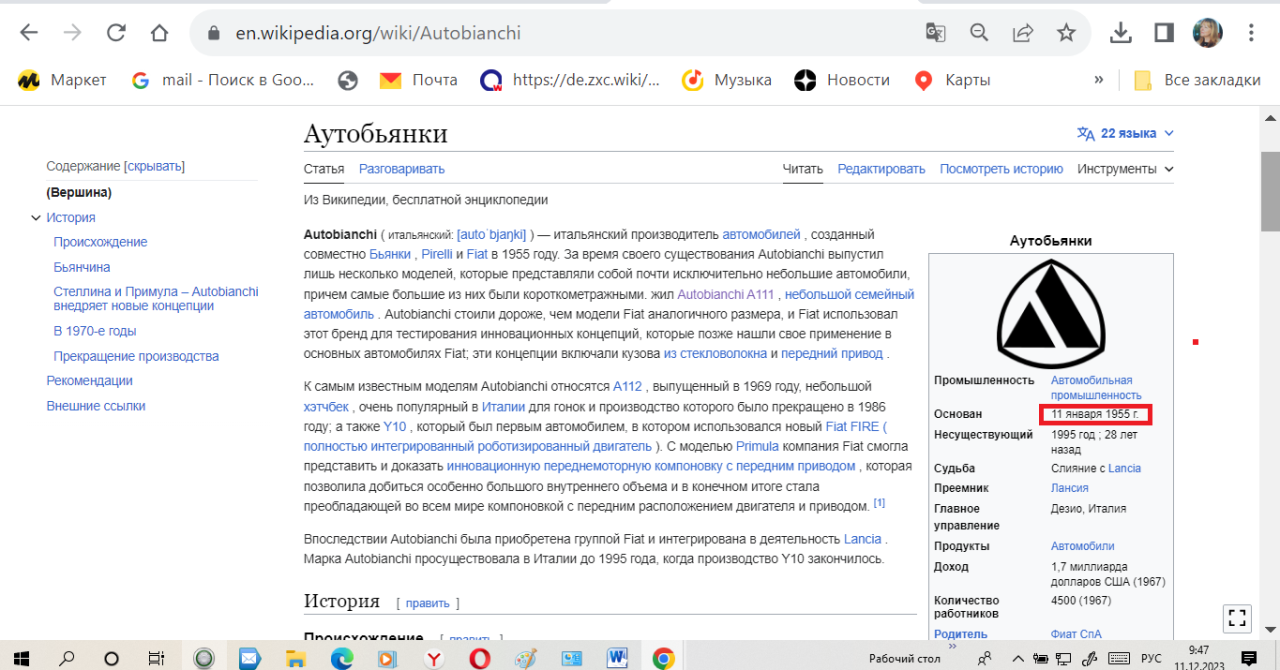Share this page via share icon
This screenshot has width=1280, height=670.
click(1023, 33)
